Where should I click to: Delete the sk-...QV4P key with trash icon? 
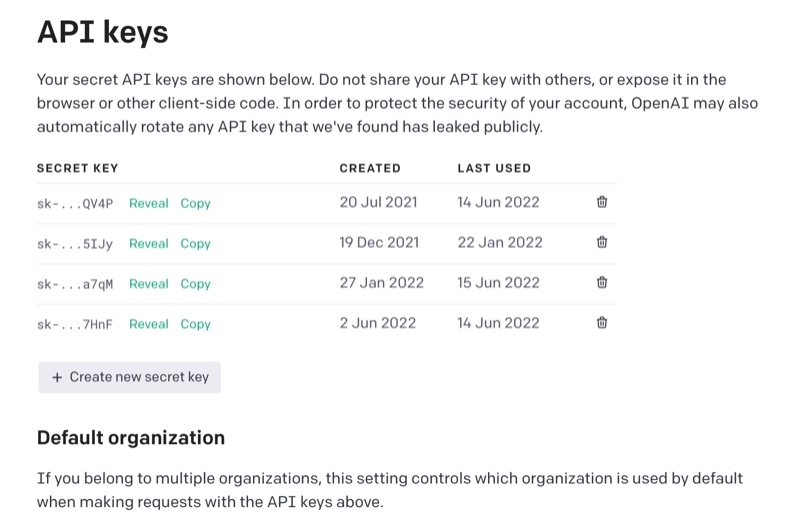[x=602, y=202]
